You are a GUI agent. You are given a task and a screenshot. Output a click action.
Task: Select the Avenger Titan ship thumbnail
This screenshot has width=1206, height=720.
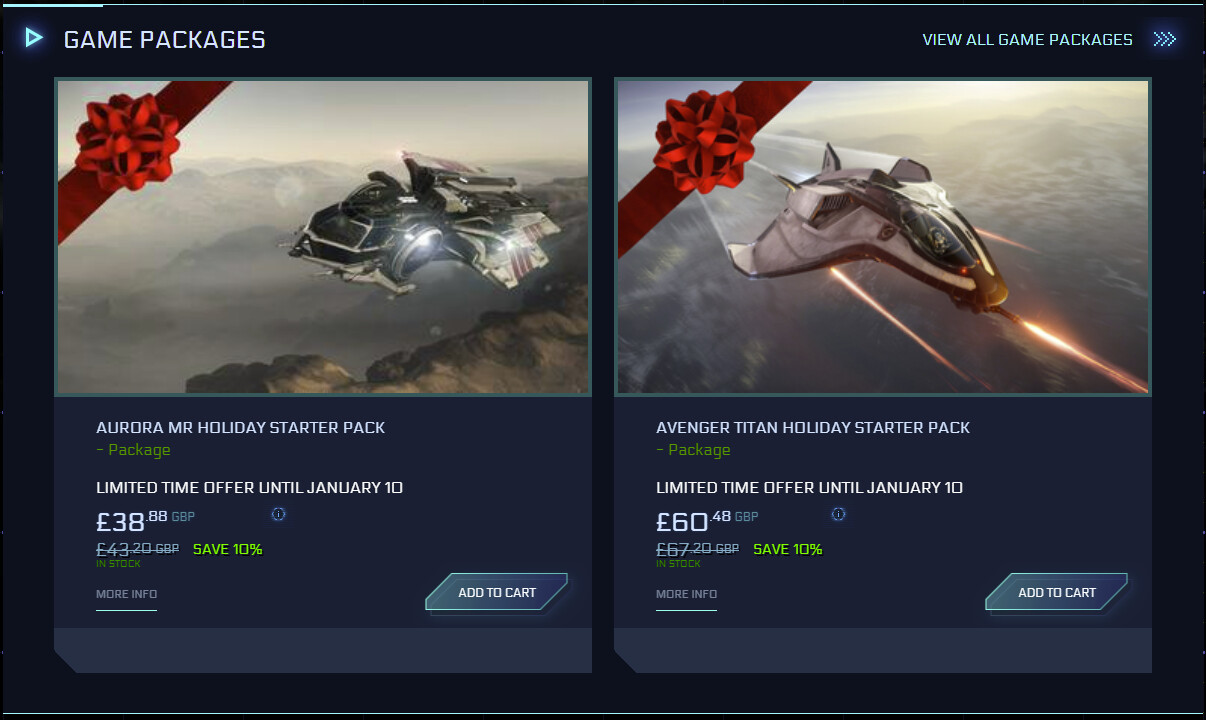[883, 237]
